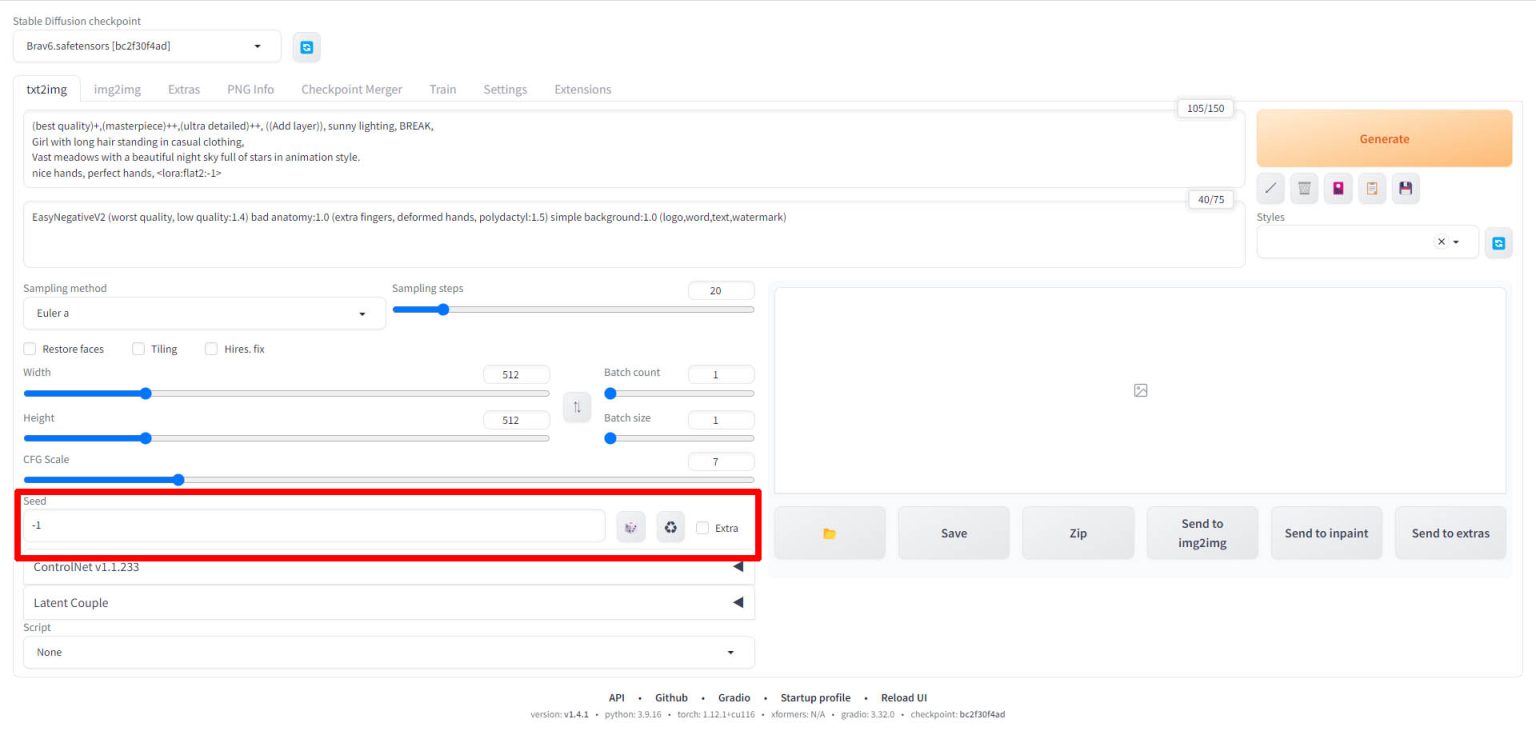This screenshot has height=739, width=1536.
Task: Enable the Restore faces checkbox
Action: (30, 349)
